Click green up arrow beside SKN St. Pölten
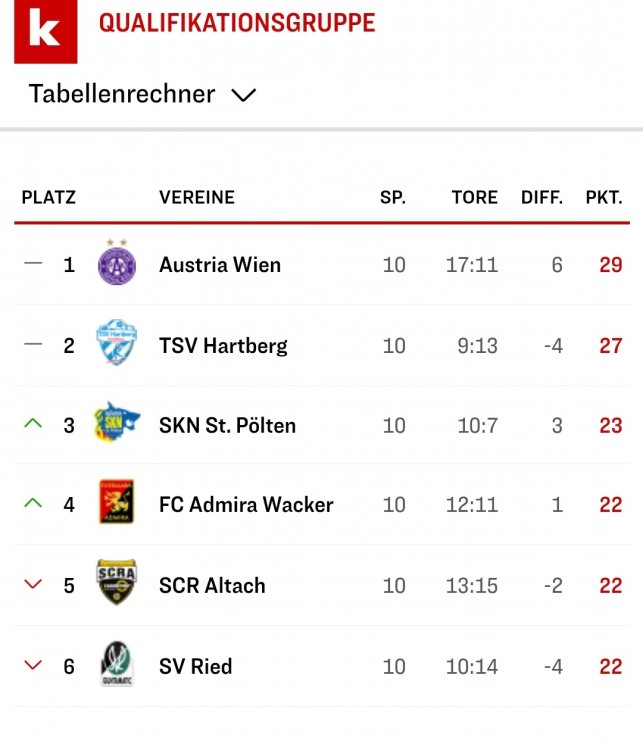 (33, 423)
